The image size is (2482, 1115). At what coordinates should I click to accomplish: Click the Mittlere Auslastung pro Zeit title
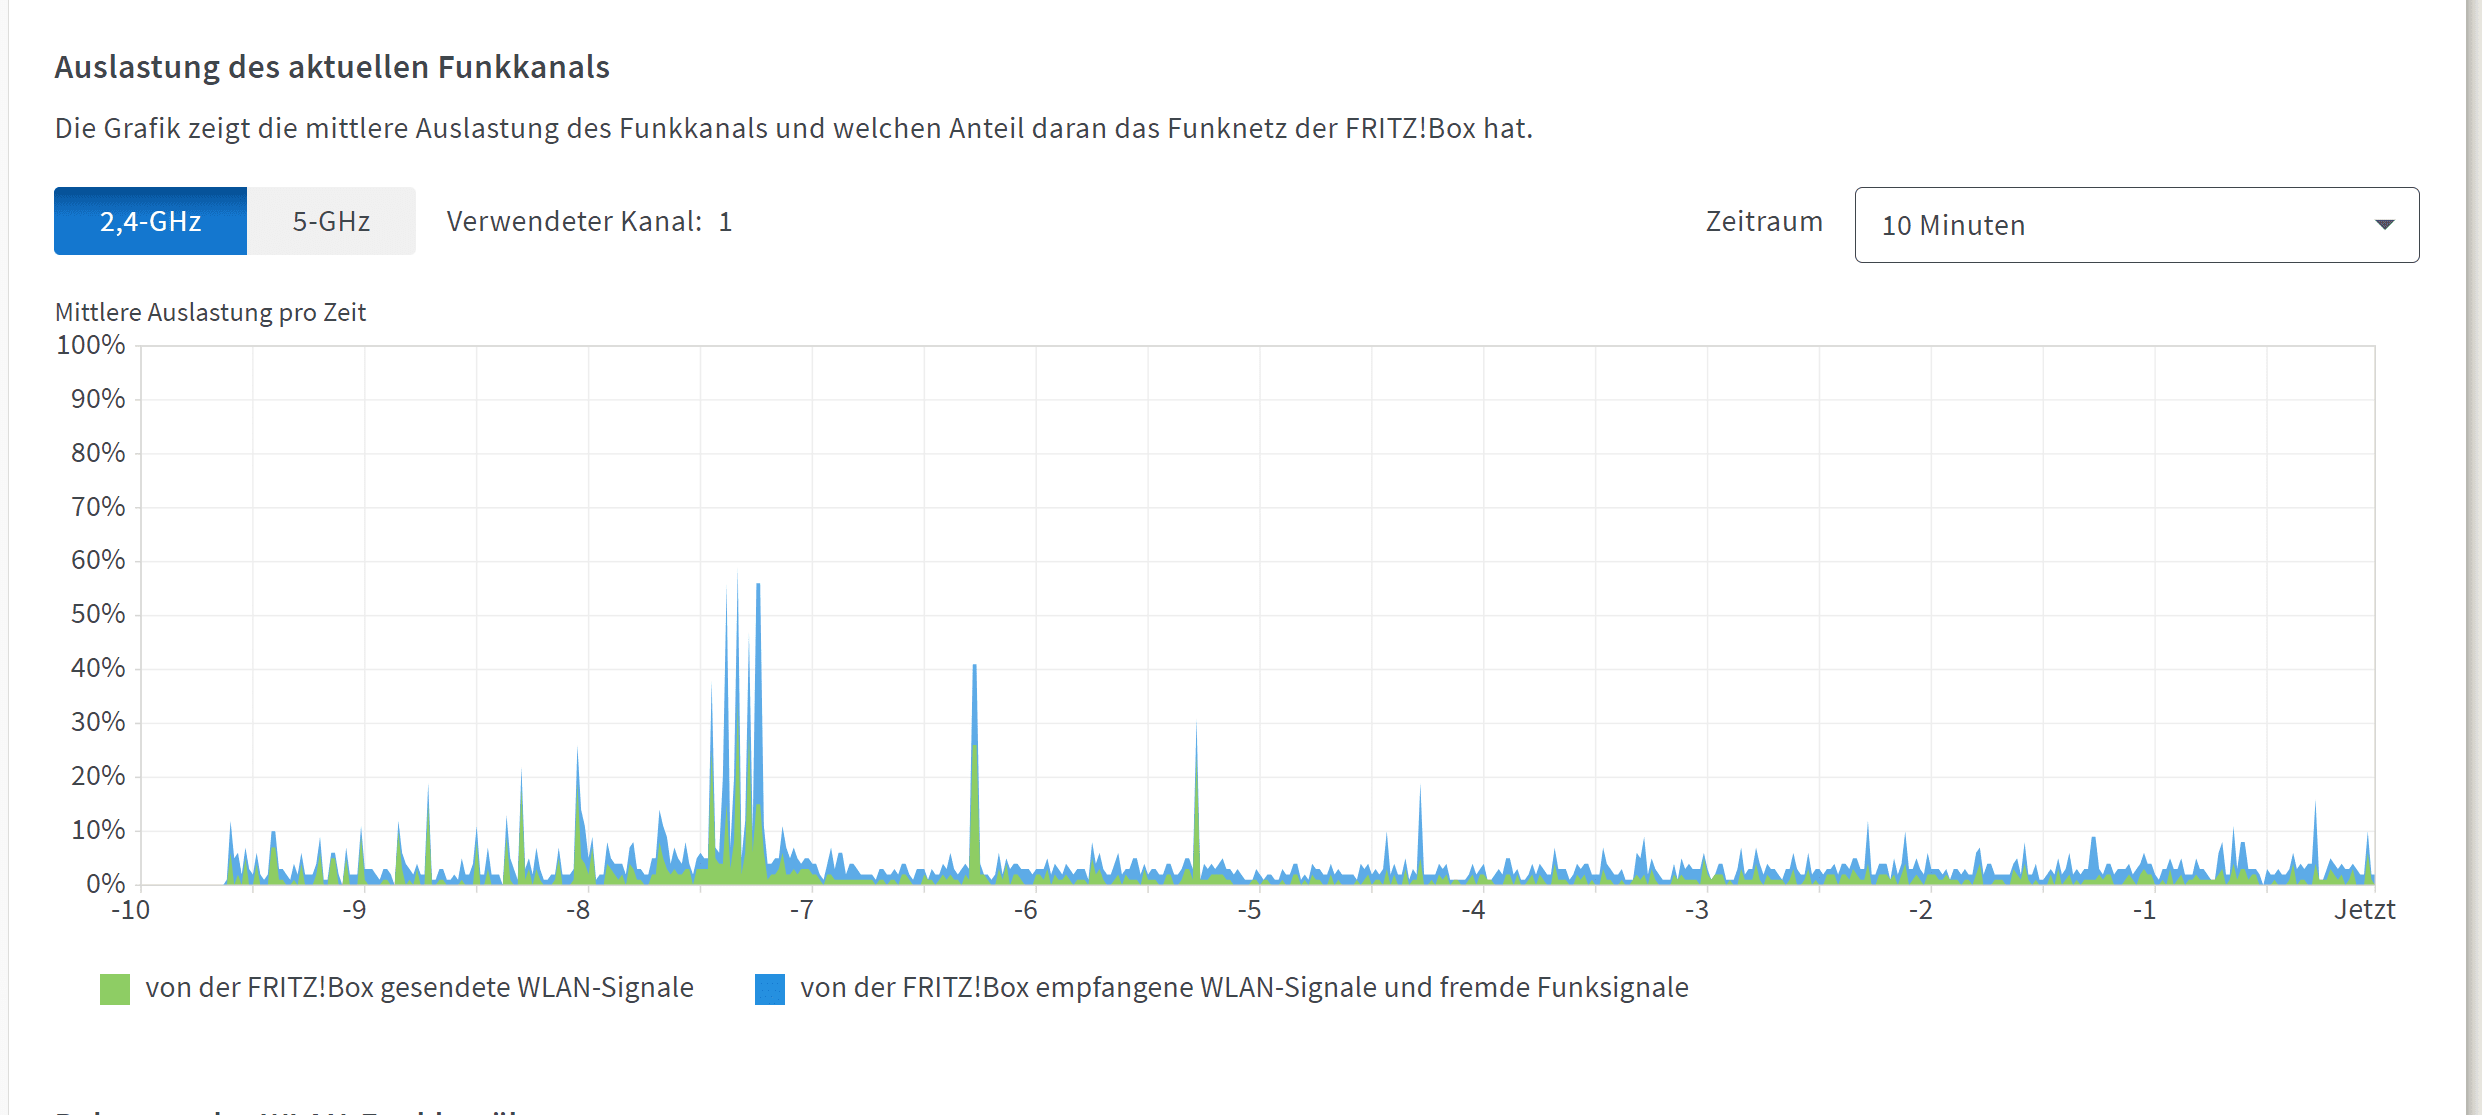[210, 313]
